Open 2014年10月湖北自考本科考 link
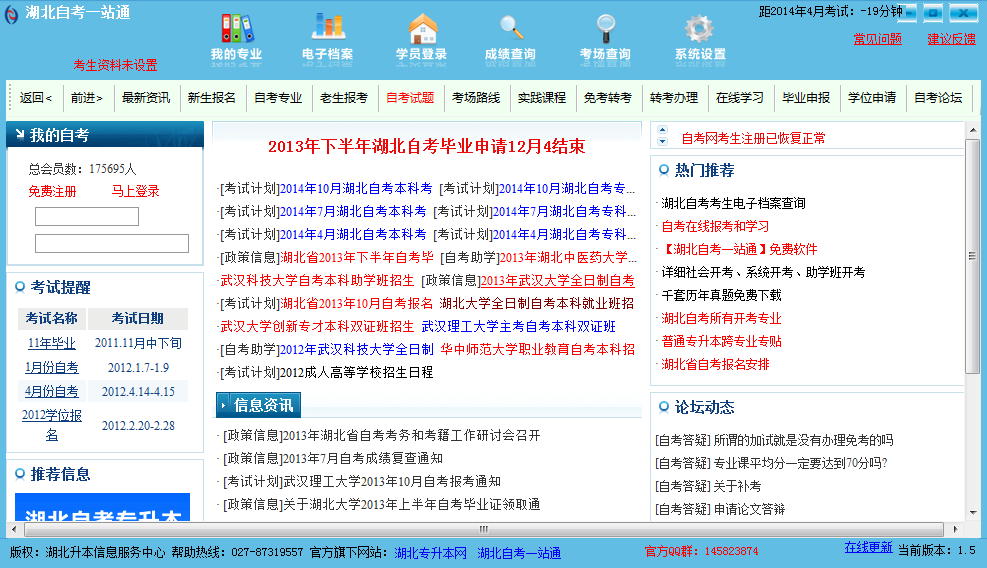The width and height of the screenshot is (987, 568). pos(356,188)
